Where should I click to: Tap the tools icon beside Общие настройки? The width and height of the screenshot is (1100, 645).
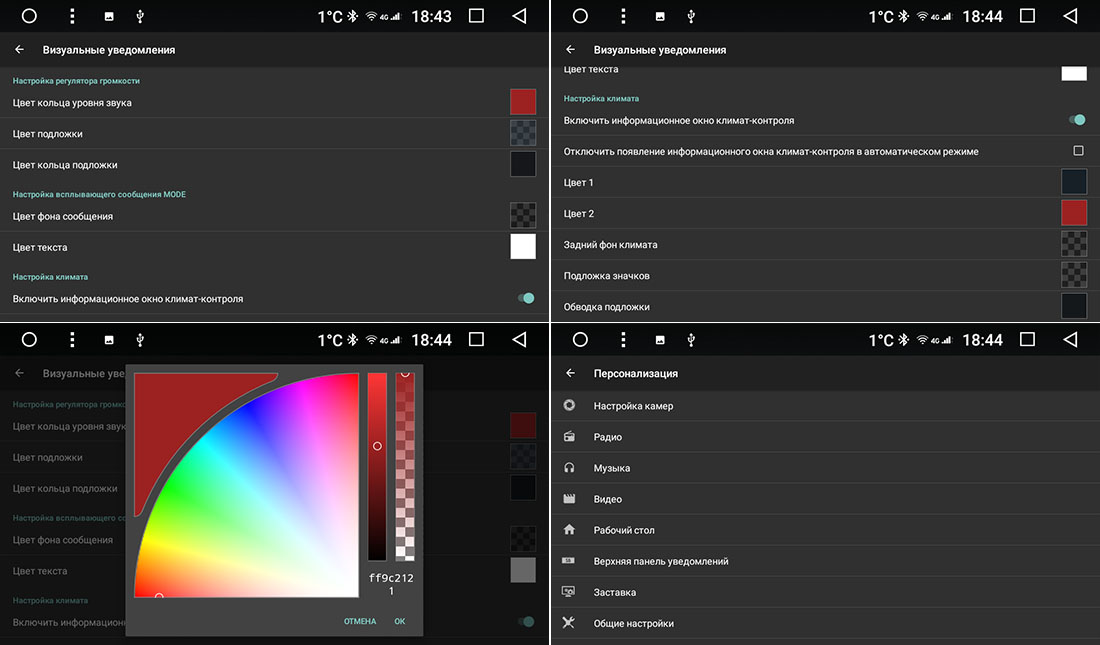tap(569, 623)
